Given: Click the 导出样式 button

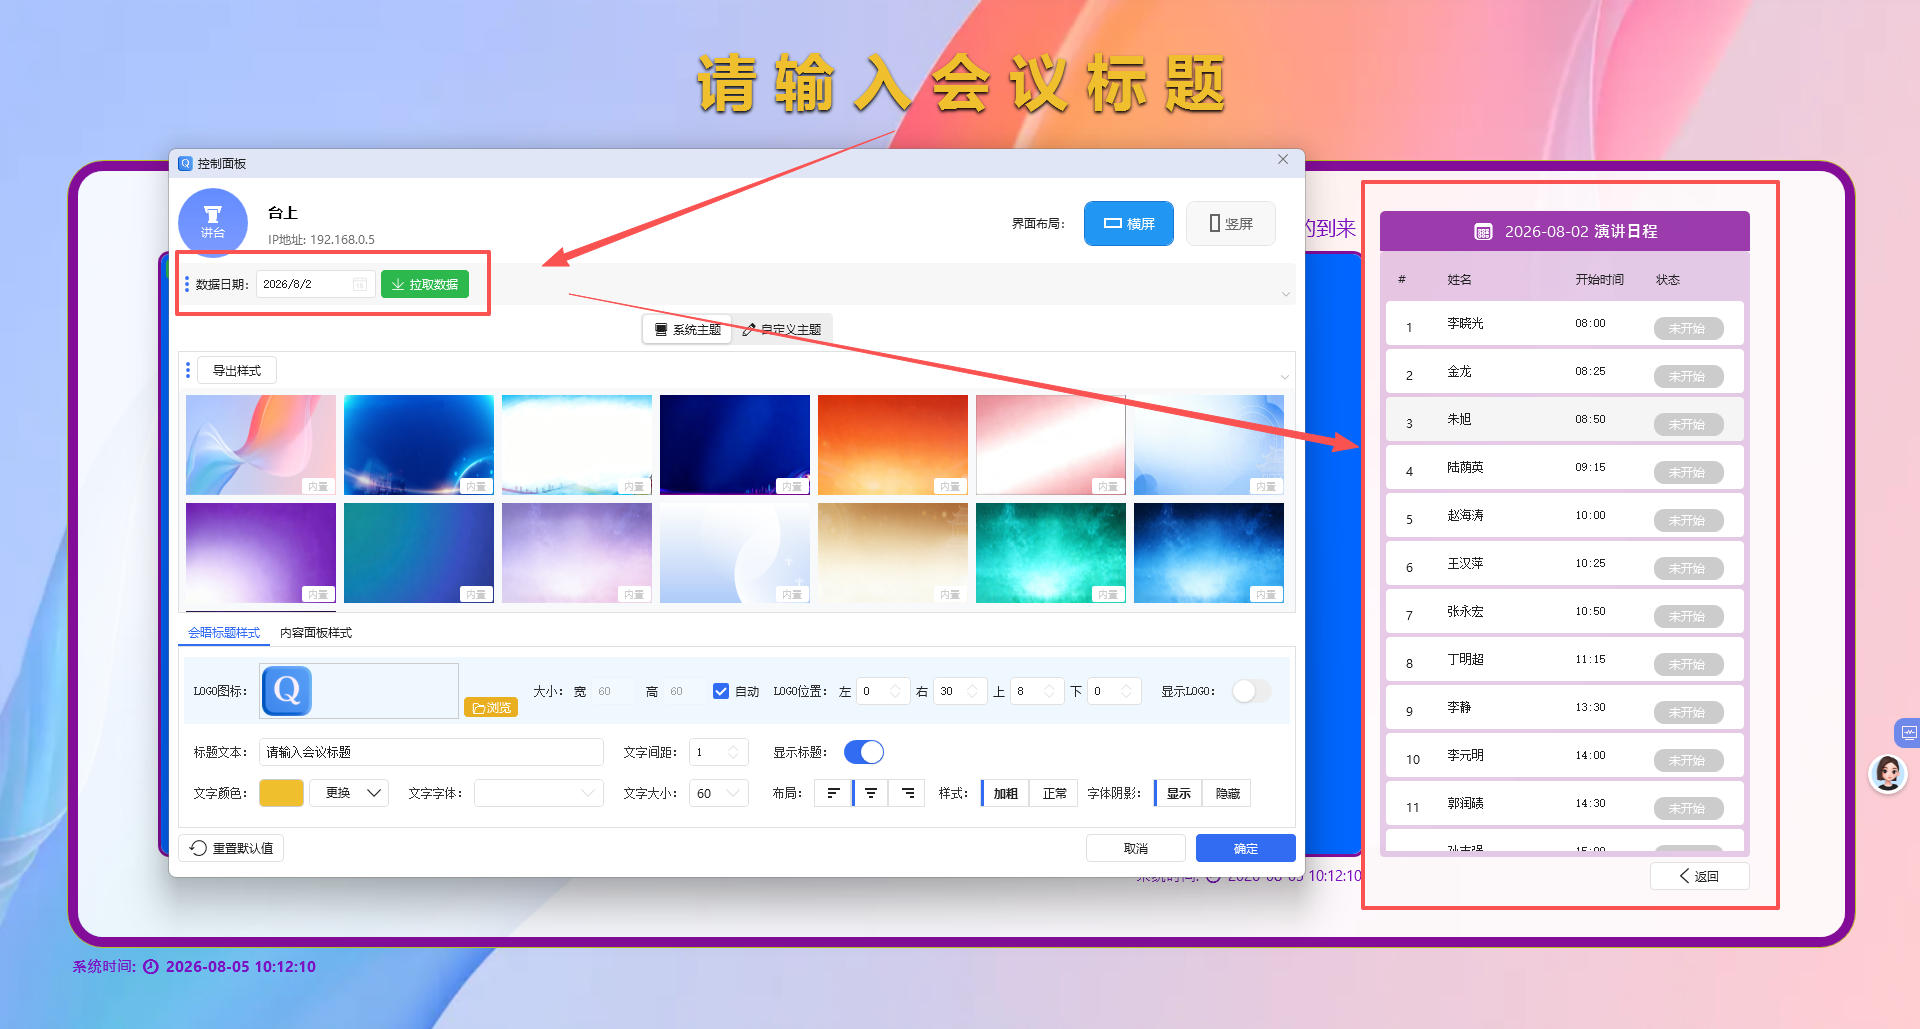Looking at the screenshot, I should pos(237,371).
